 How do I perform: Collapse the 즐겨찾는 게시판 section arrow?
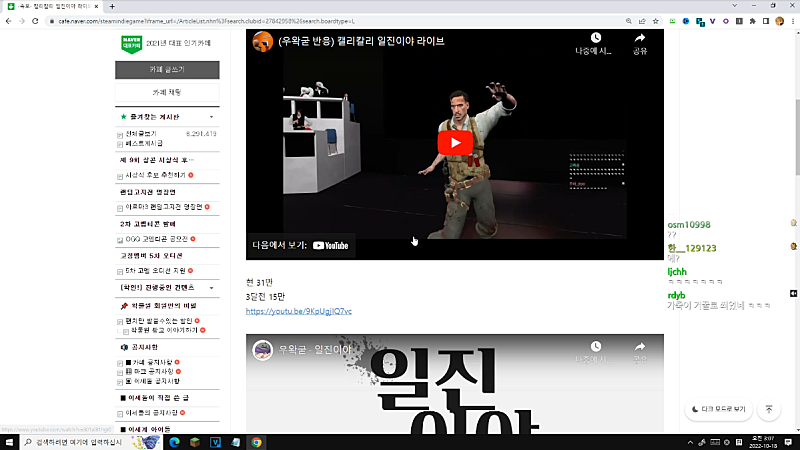(211, 117)
